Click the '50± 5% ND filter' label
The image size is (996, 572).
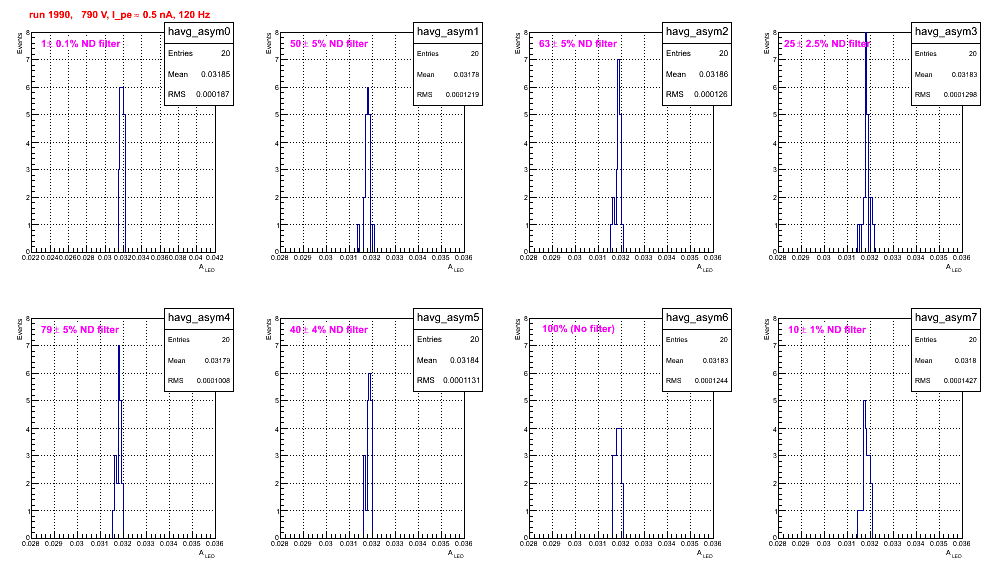pyautogui.click(x=329, y=44)
